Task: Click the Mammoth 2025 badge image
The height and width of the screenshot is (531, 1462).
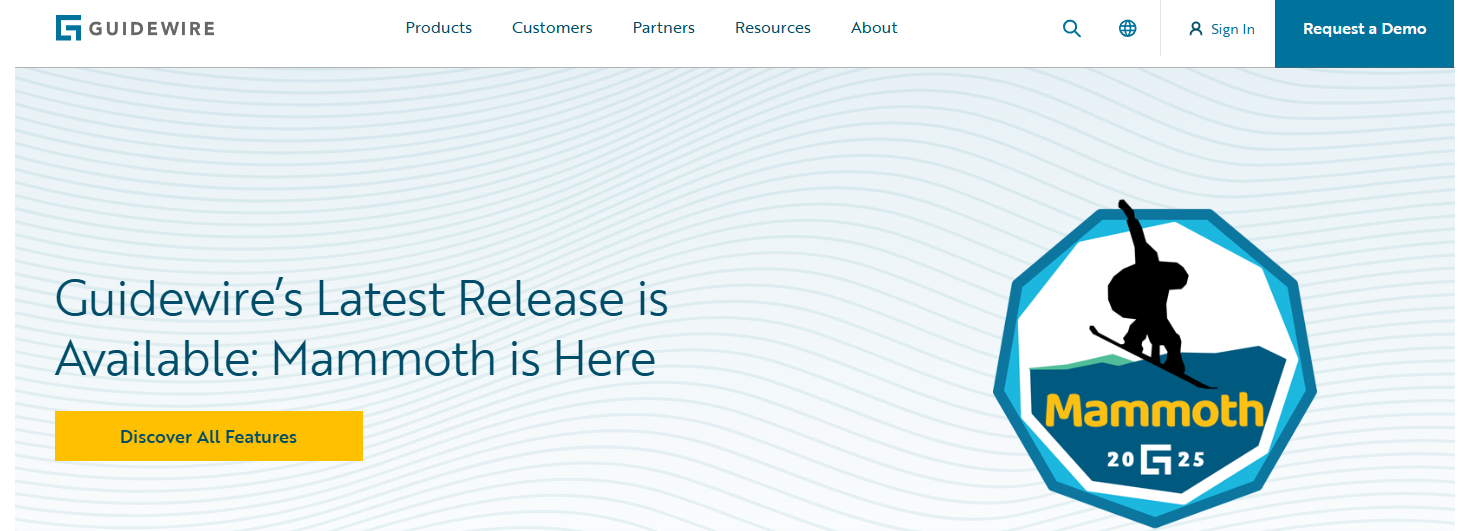Action: (x=1155, y=364)
